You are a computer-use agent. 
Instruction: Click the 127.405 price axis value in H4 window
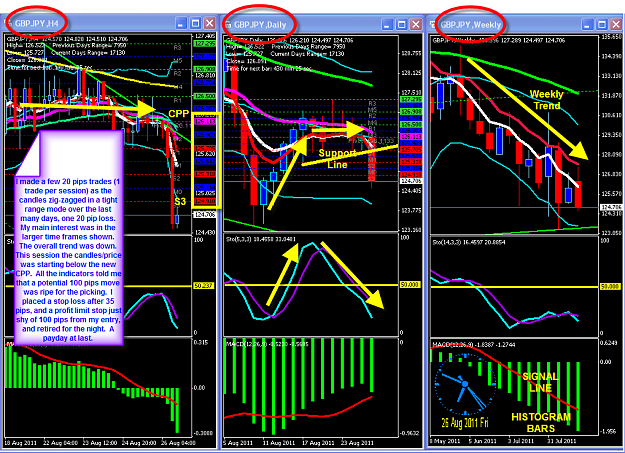pos(204,36)
